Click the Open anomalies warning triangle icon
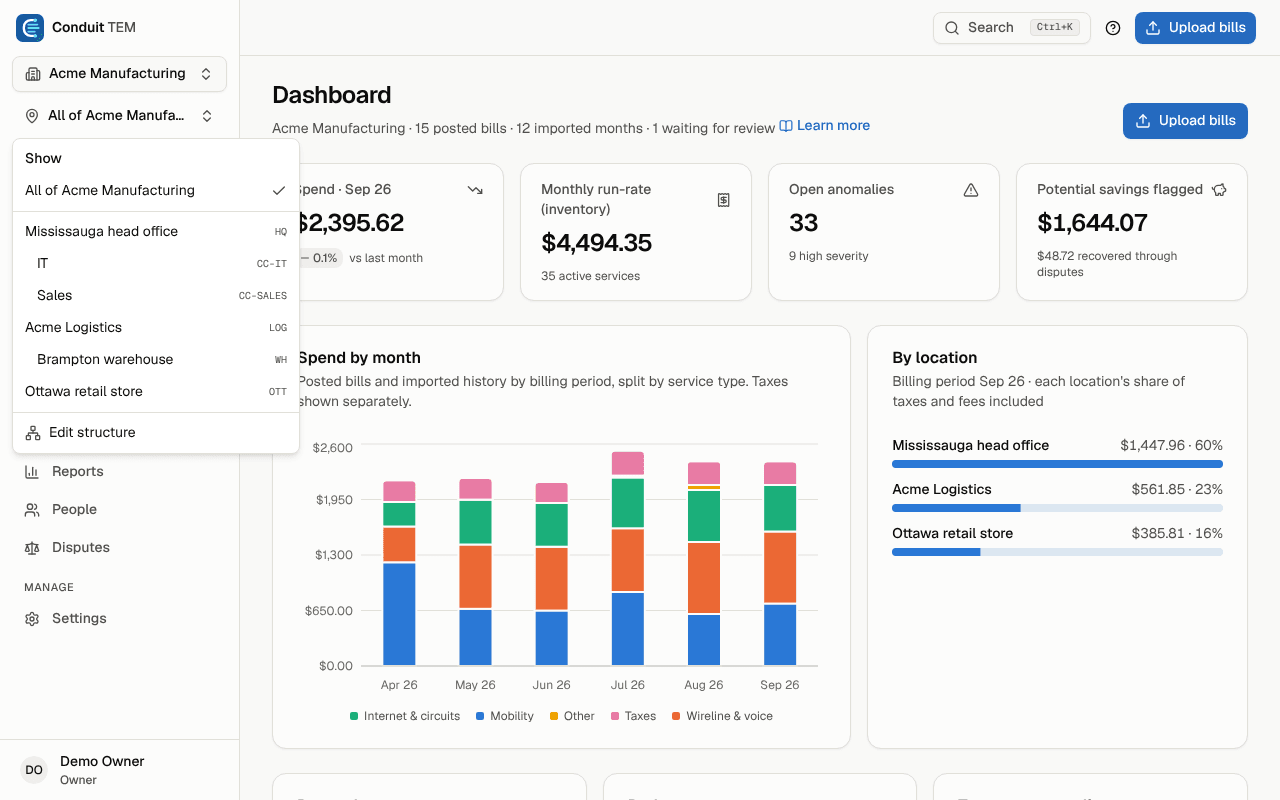The image size is (1280, 800). [971, 190]
